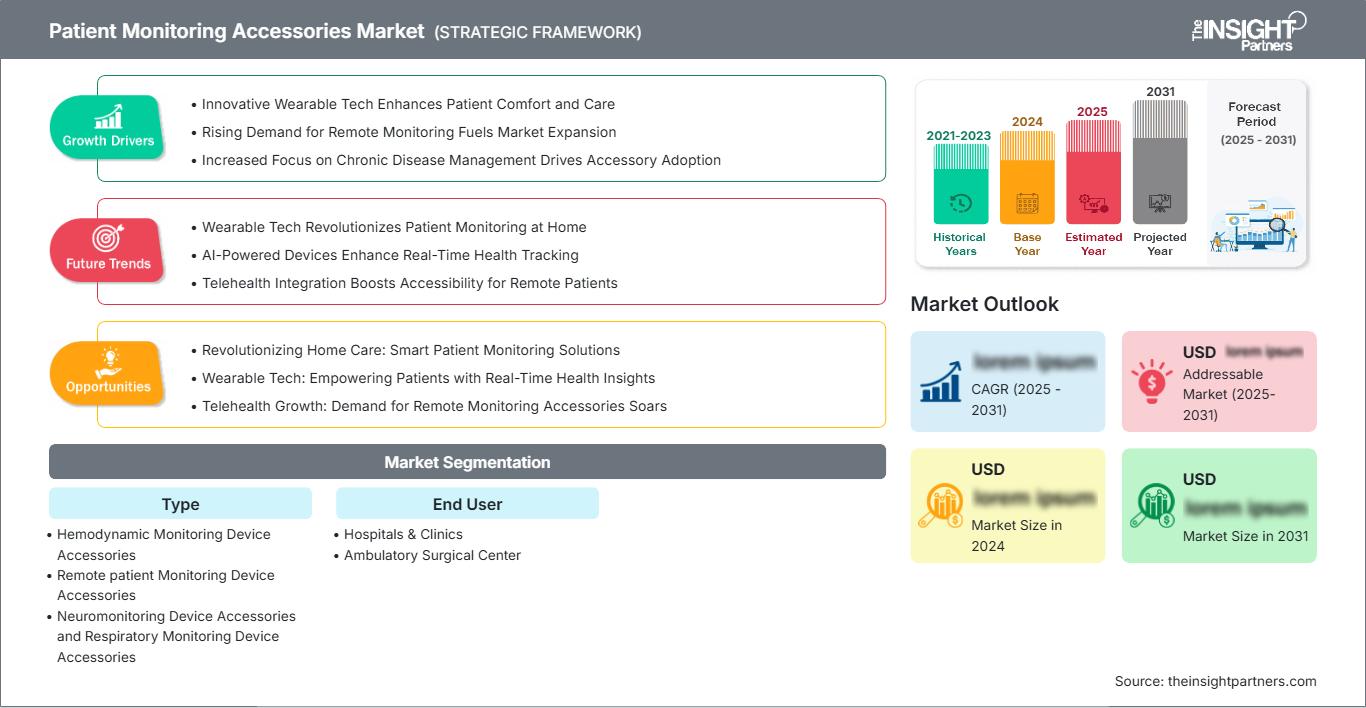Click 'Wearable Tech Revolutionizes Patient Monitoring at Home'
The image size is (1366, 708).
[x=394, y=227]
